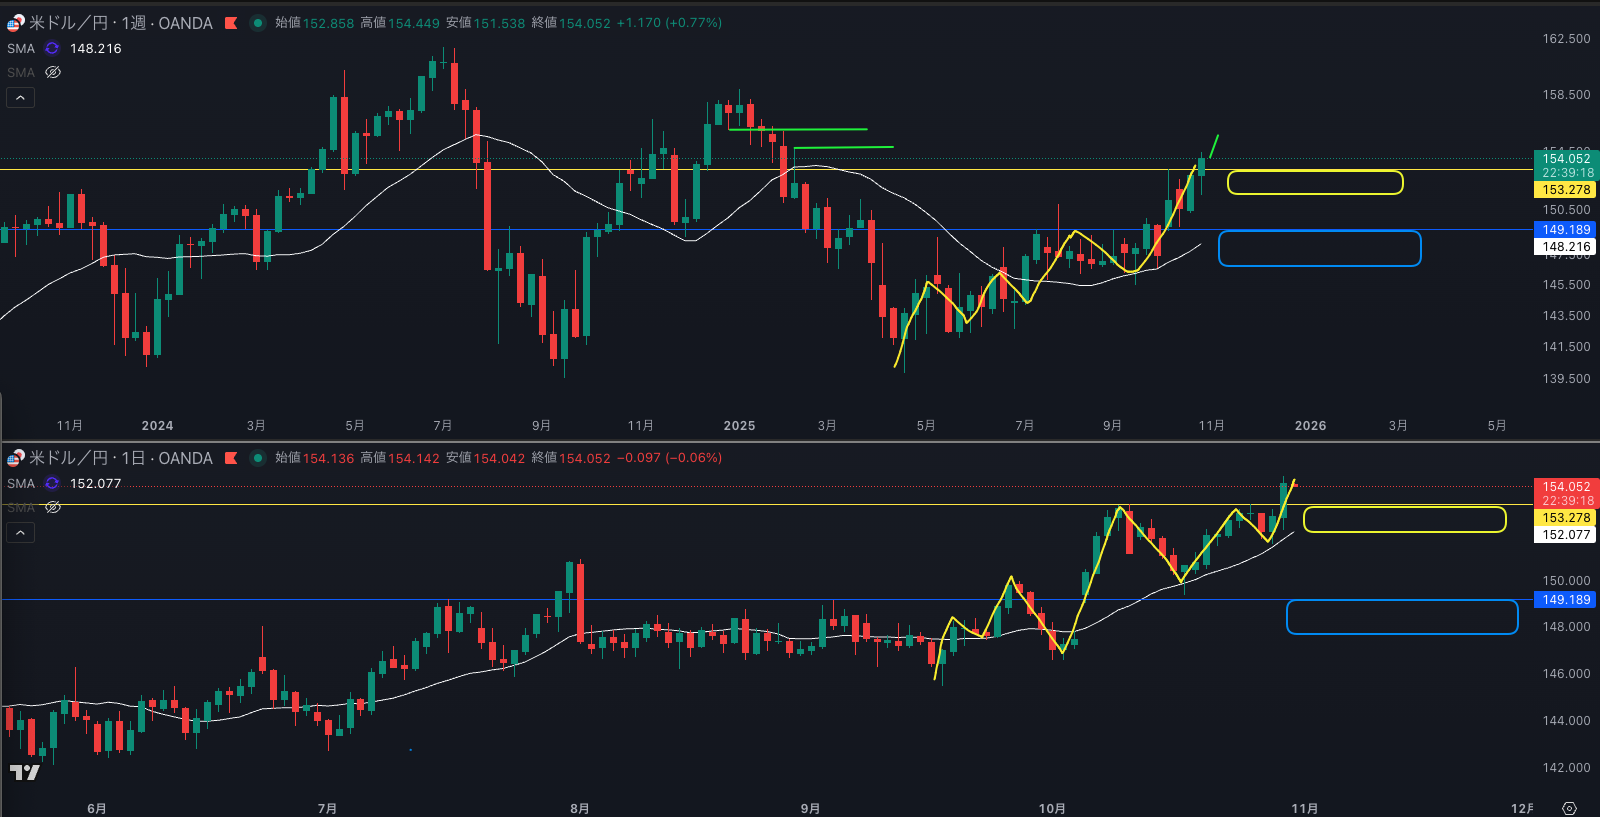1600x817 pixels.
Task: Select the SMA 152.077 indicator label
Action: click(21, 483)
